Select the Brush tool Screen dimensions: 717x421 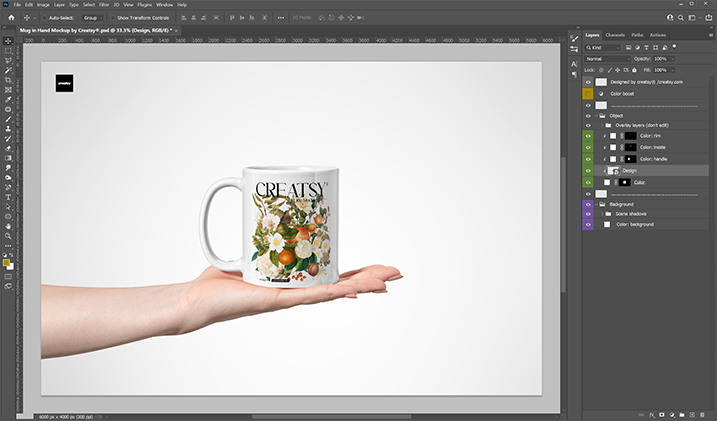[x=8, y=119]
